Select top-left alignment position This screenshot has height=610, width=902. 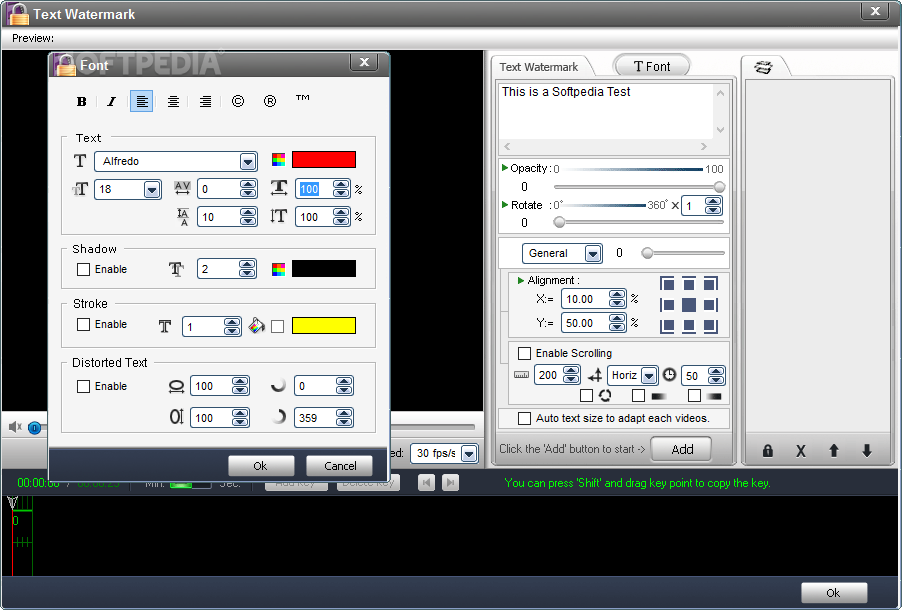coord(667,284)
